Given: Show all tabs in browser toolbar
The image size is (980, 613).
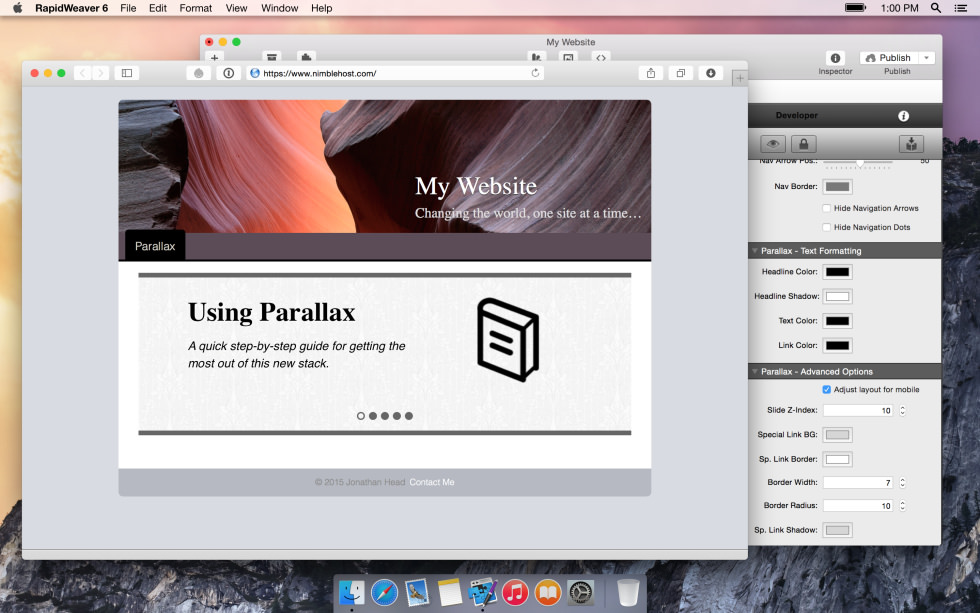Looking at the screenshot, I should 681,73.
